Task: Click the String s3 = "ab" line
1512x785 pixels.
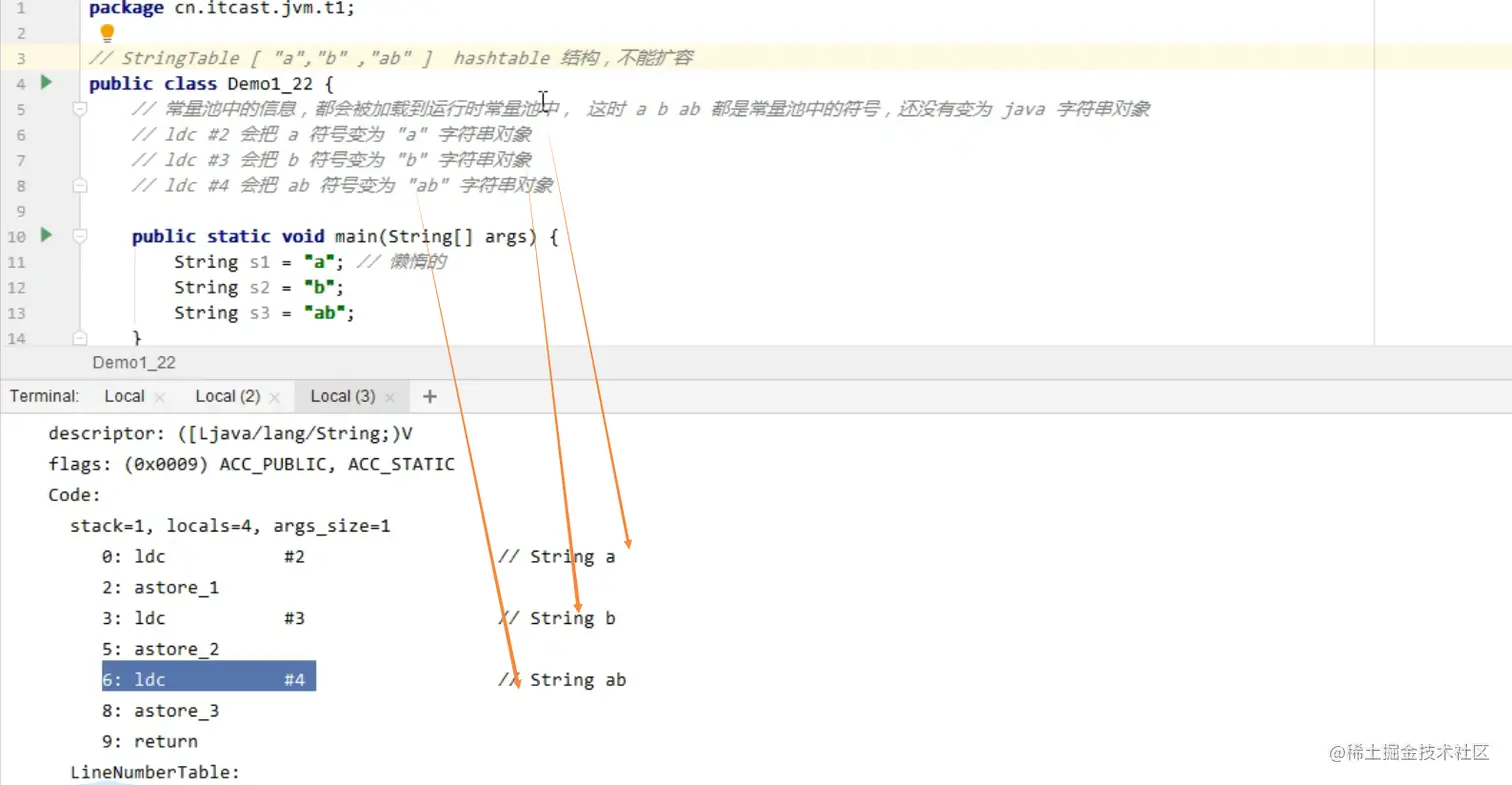Action: (265, 313)
